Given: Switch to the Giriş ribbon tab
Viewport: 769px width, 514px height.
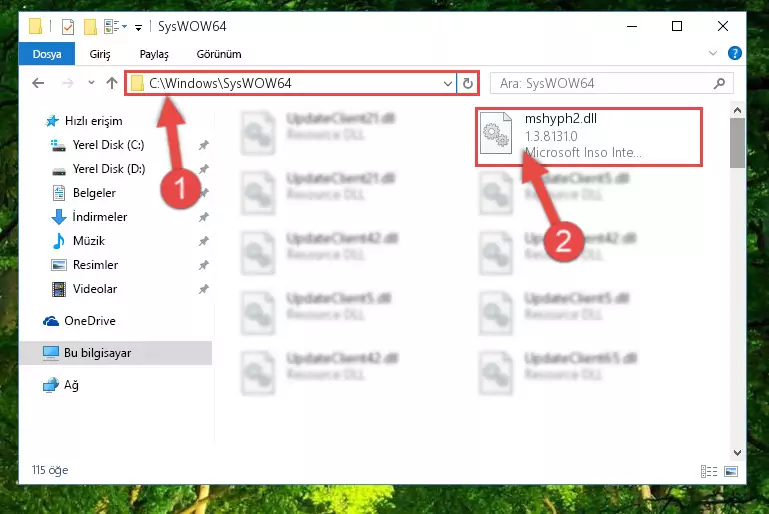Looking at the screenshot, I should point(100,54).
